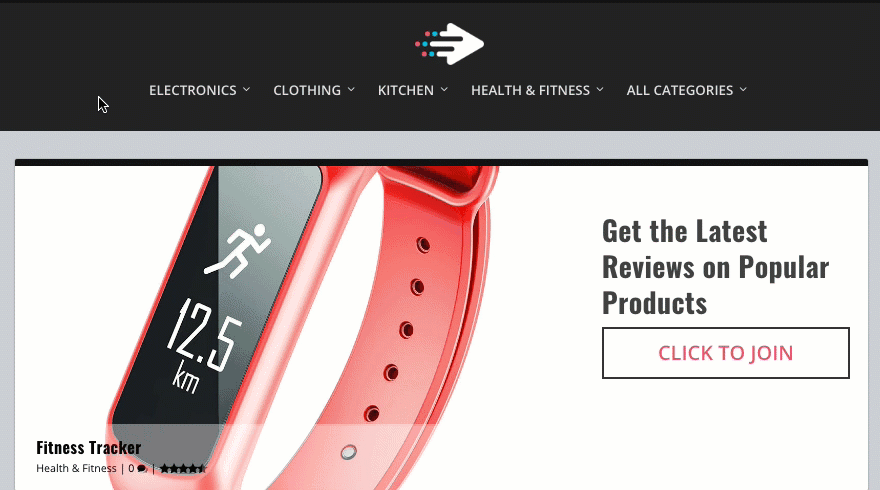This screenshot has height=490, width=880.
Task: Follow the Health & Fitness category link under title
Action: coord(76,468)
